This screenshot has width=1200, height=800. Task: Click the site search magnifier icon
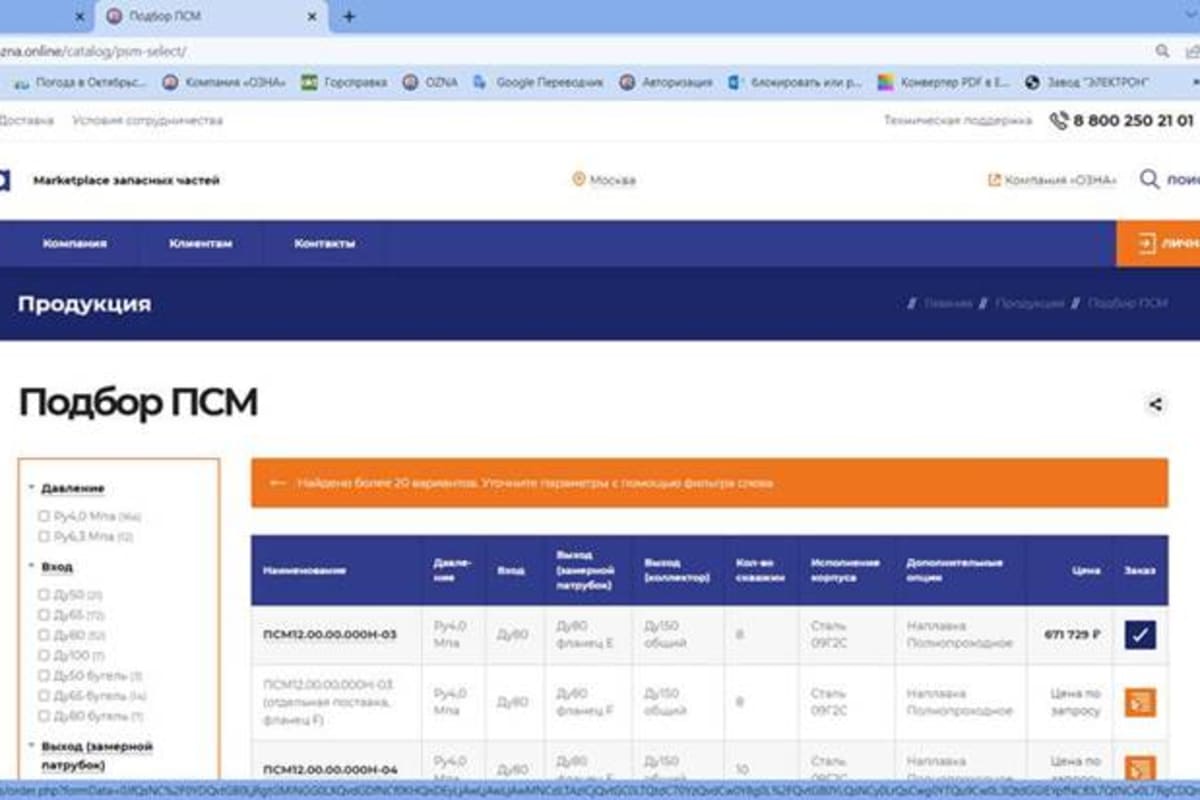coord(1150,180)
